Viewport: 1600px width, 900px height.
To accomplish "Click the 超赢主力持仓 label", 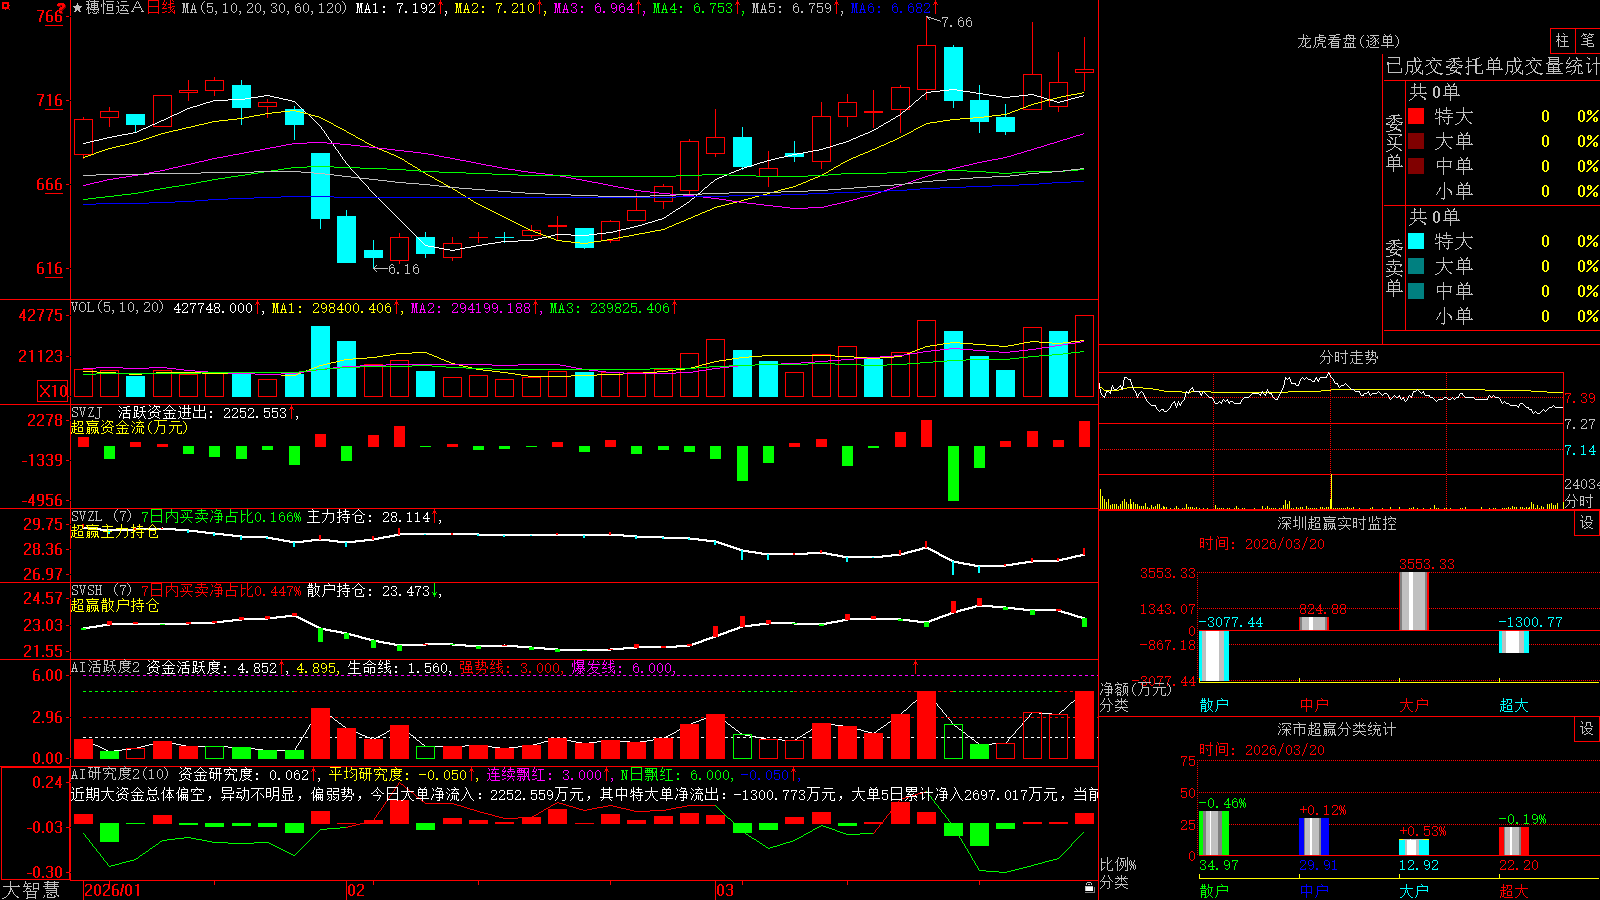I will point(115,531).
